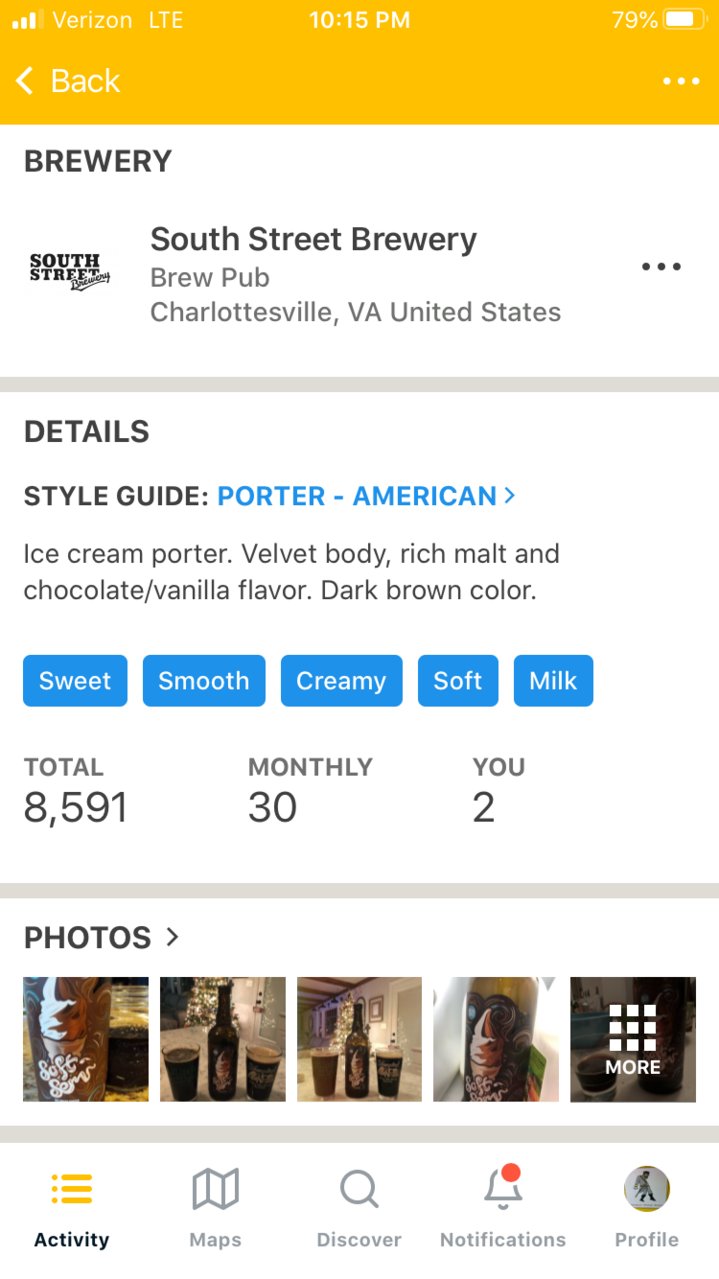719x1279 pixels.
Task: Open the South Street Brewery options dots
Action: point(661,267)
